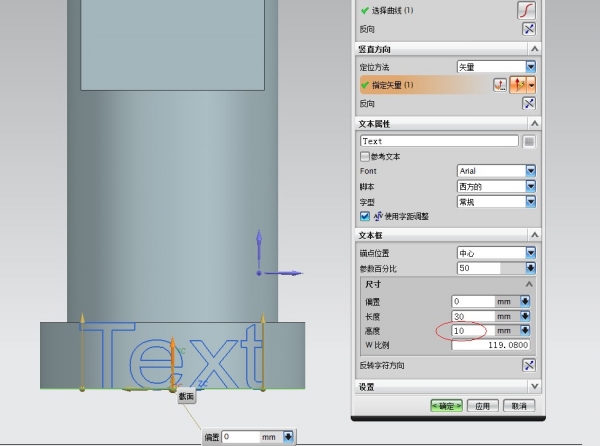Screen dimensions: 600x446
Task: Open the 脚本 dropdown showing 西方的
Action: [497, 186]
